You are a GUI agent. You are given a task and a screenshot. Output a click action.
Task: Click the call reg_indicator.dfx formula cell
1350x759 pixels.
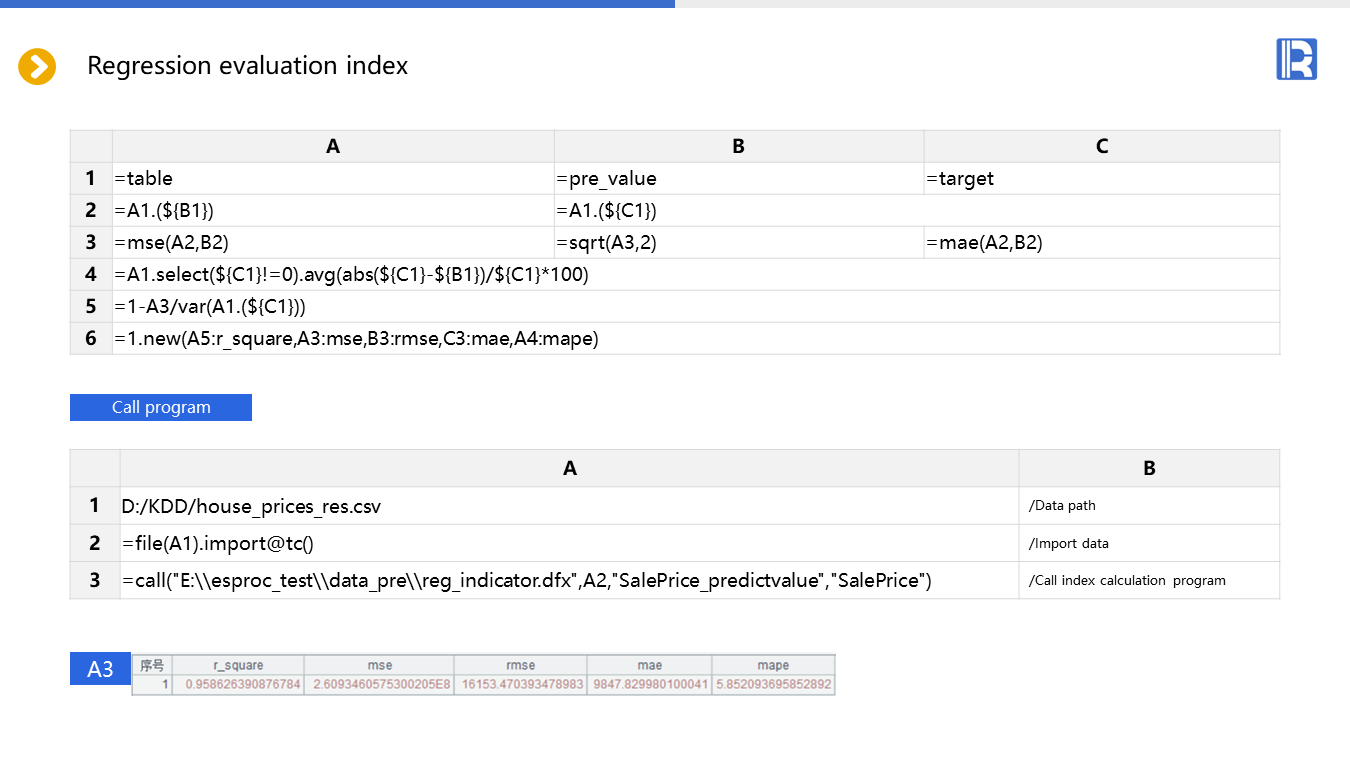pos(569,580)
